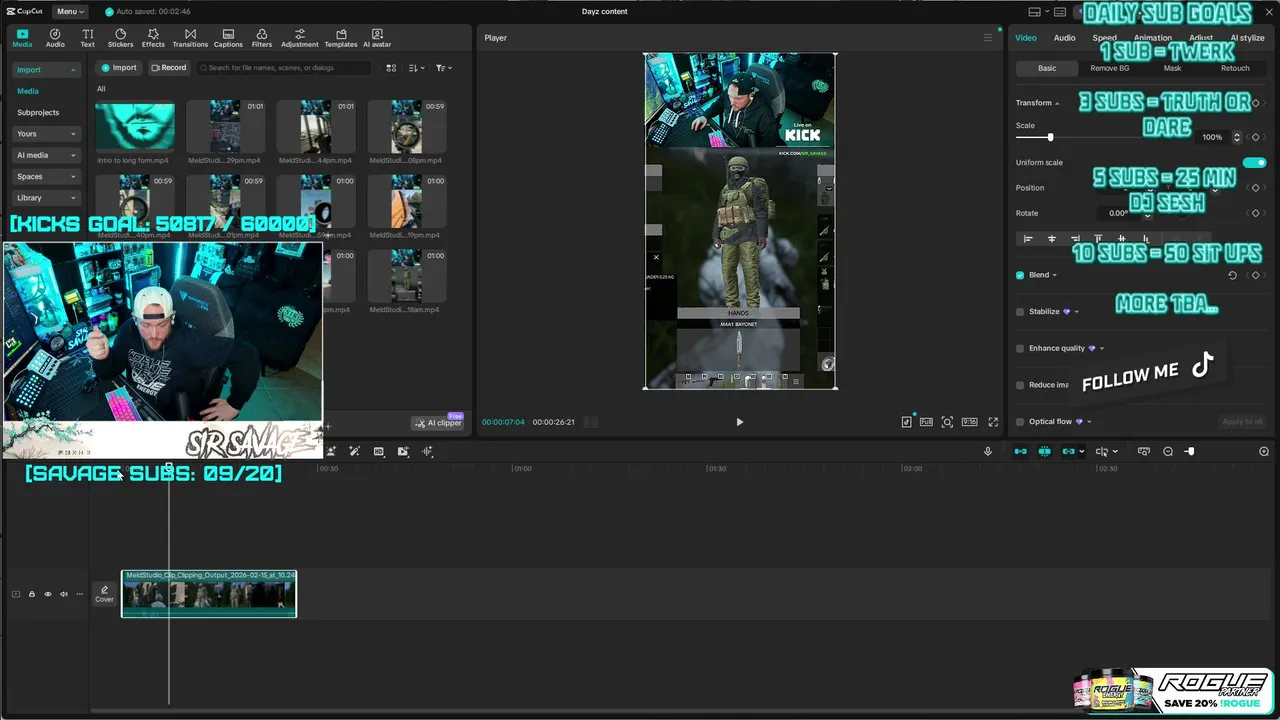Viewport: 1280px width, 720px height.
Task: Click the player snapshot focus icon
Action: click(x=947, y=422)
